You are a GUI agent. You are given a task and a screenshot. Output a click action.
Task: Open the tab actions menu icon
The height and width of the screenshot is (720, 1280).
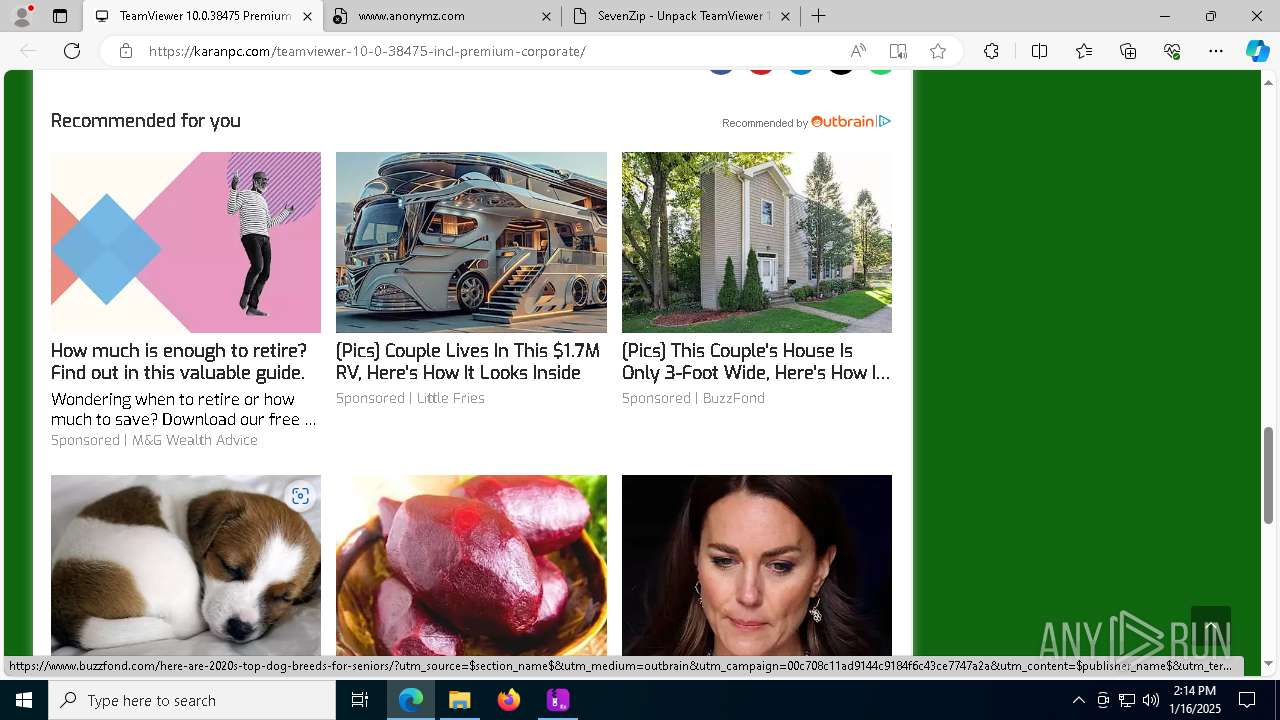coord(60,16)
